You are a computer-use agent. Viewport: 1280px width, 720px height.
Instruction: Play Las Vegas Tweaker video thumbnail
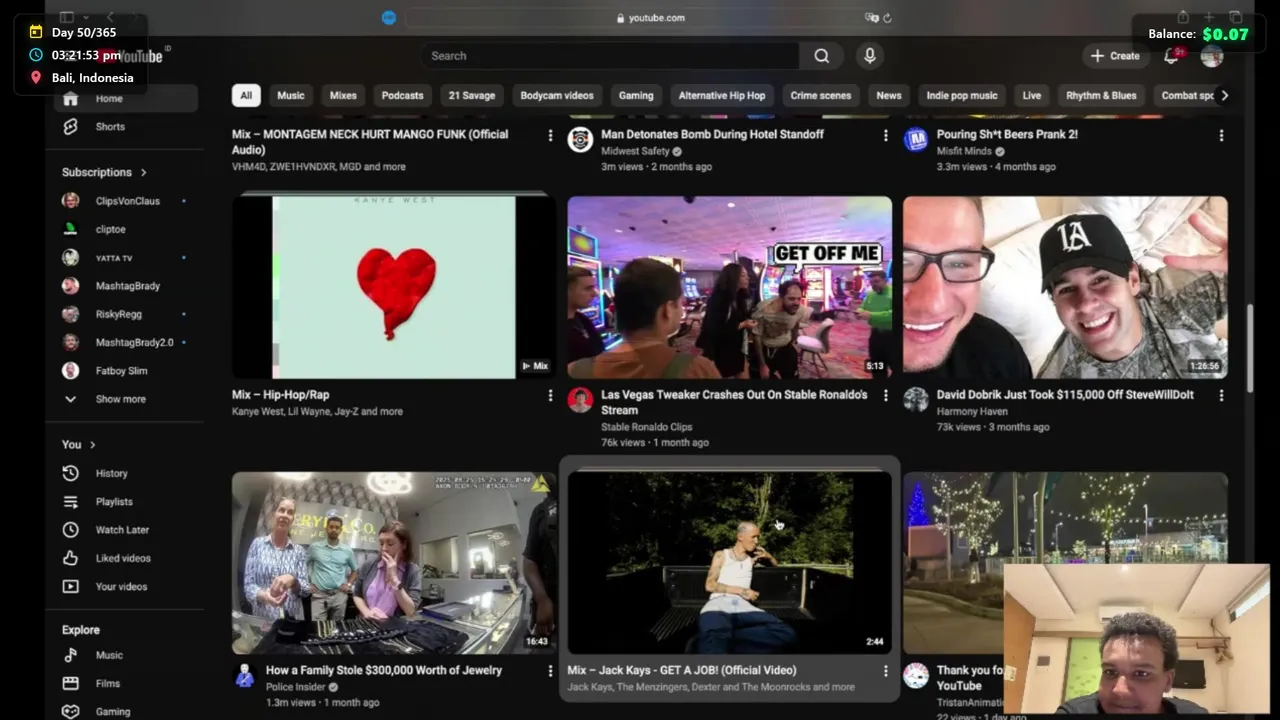tap(729, 287)
